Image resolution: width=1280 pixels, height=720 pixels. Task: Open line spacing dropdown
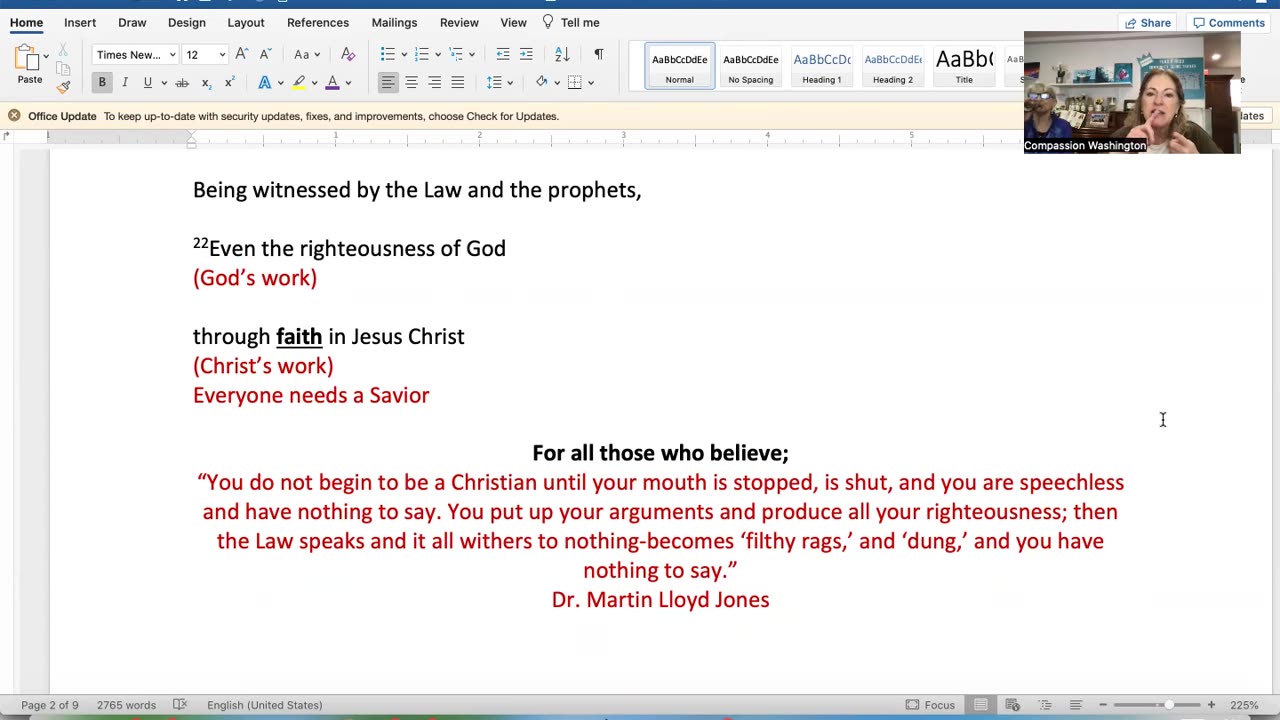[x=498, y=82]
